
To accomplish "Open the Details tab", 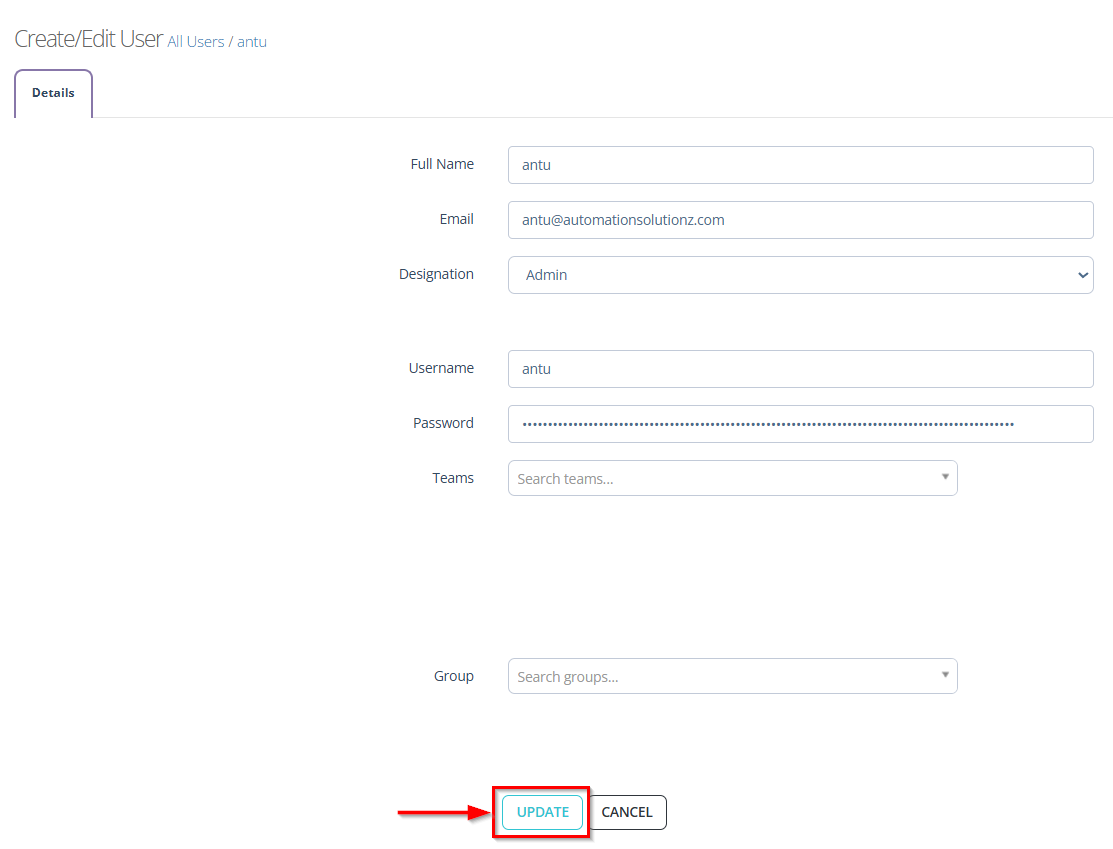I will click(x=53, y=93).
